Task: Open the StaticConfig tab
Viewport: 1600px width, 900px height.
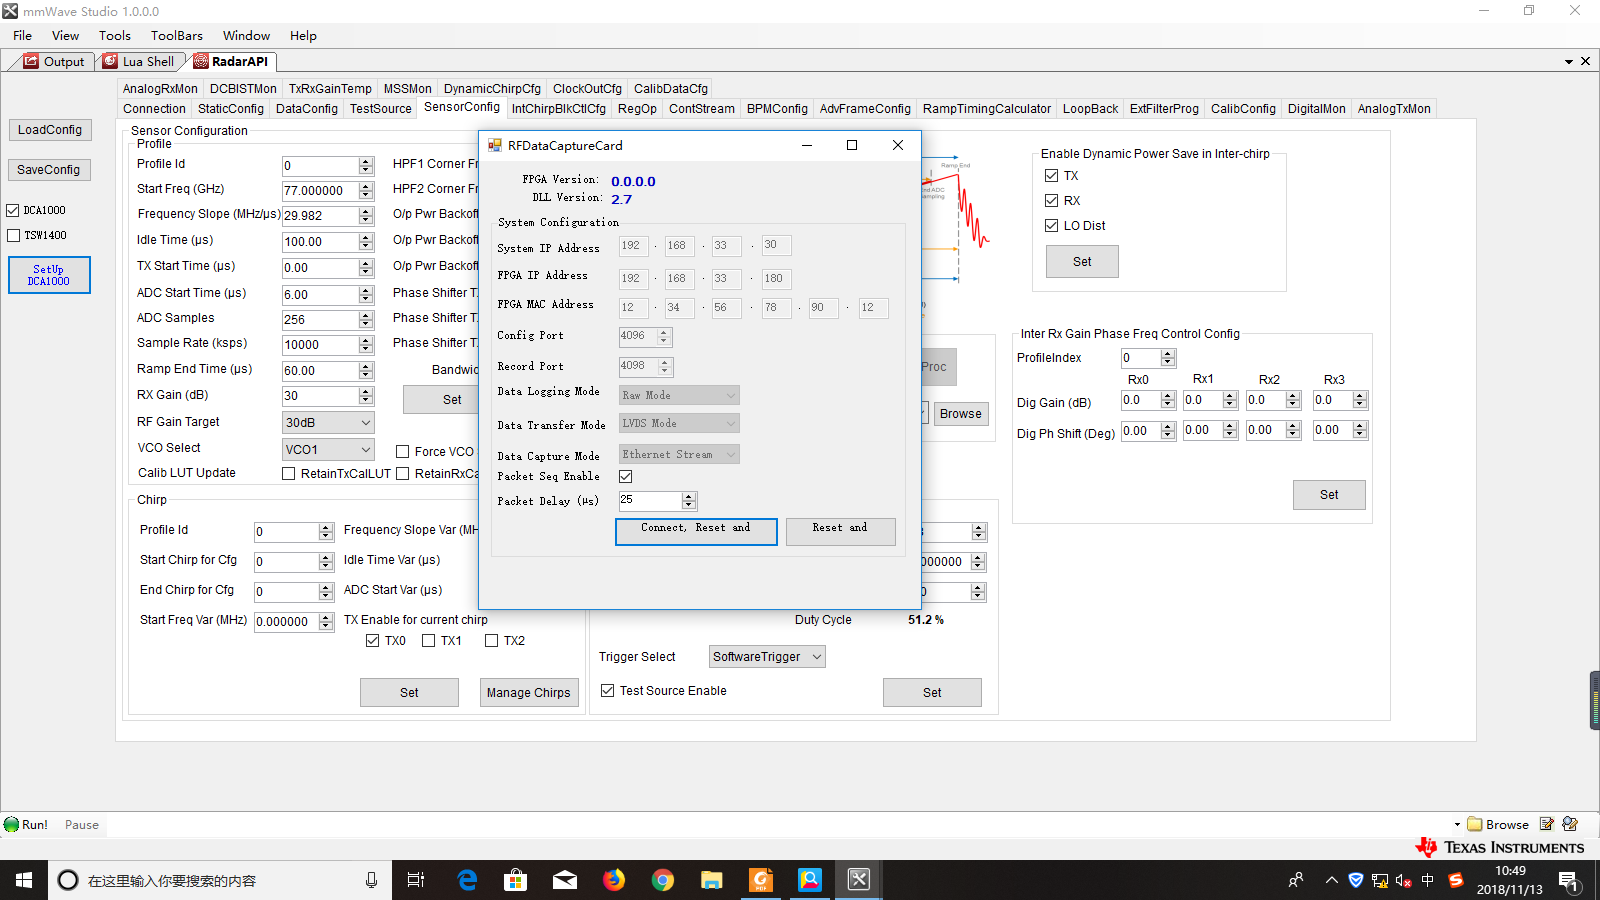Action: coord(231,109)
